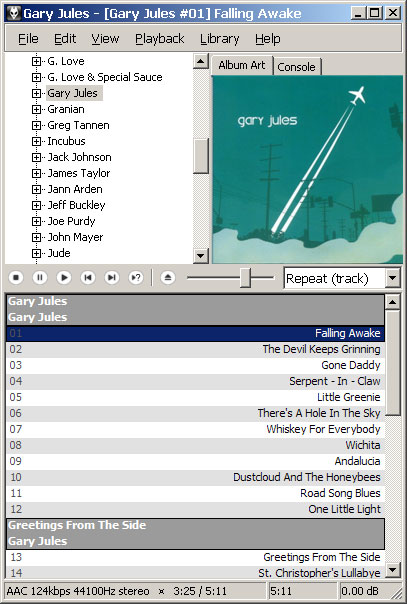Switch to the Console tab

tap(296, 67)
